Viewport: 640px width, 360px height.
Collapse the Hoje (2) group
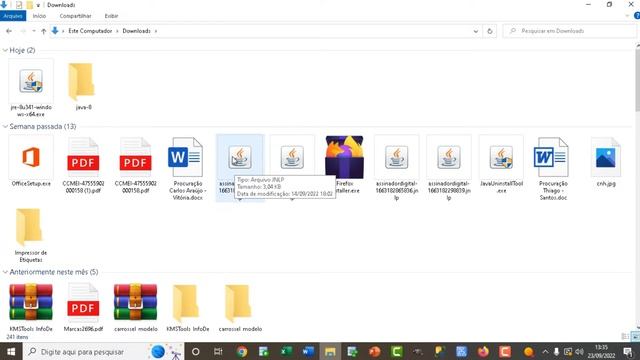click(x=5, y=50)
